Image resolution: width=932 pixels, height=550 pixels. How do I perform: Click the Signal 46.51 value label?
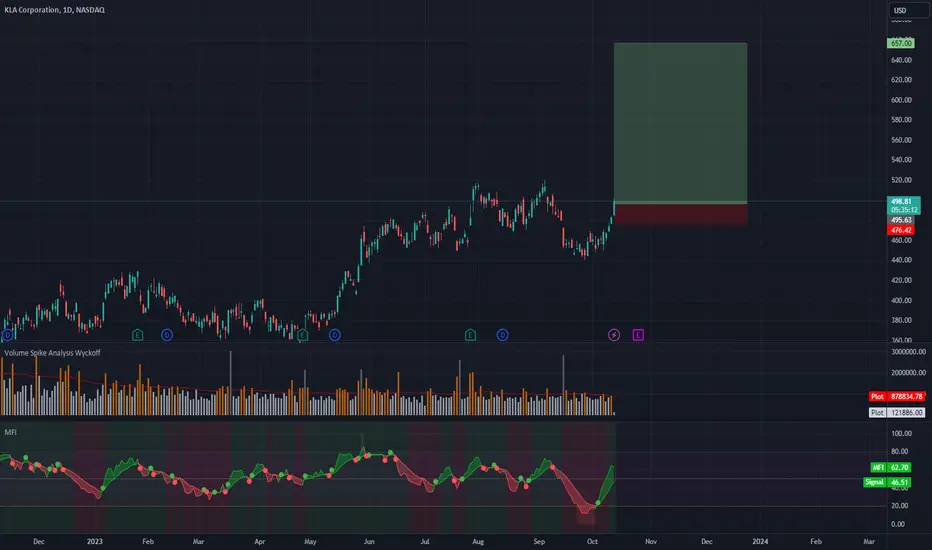[x=887, y=482]
